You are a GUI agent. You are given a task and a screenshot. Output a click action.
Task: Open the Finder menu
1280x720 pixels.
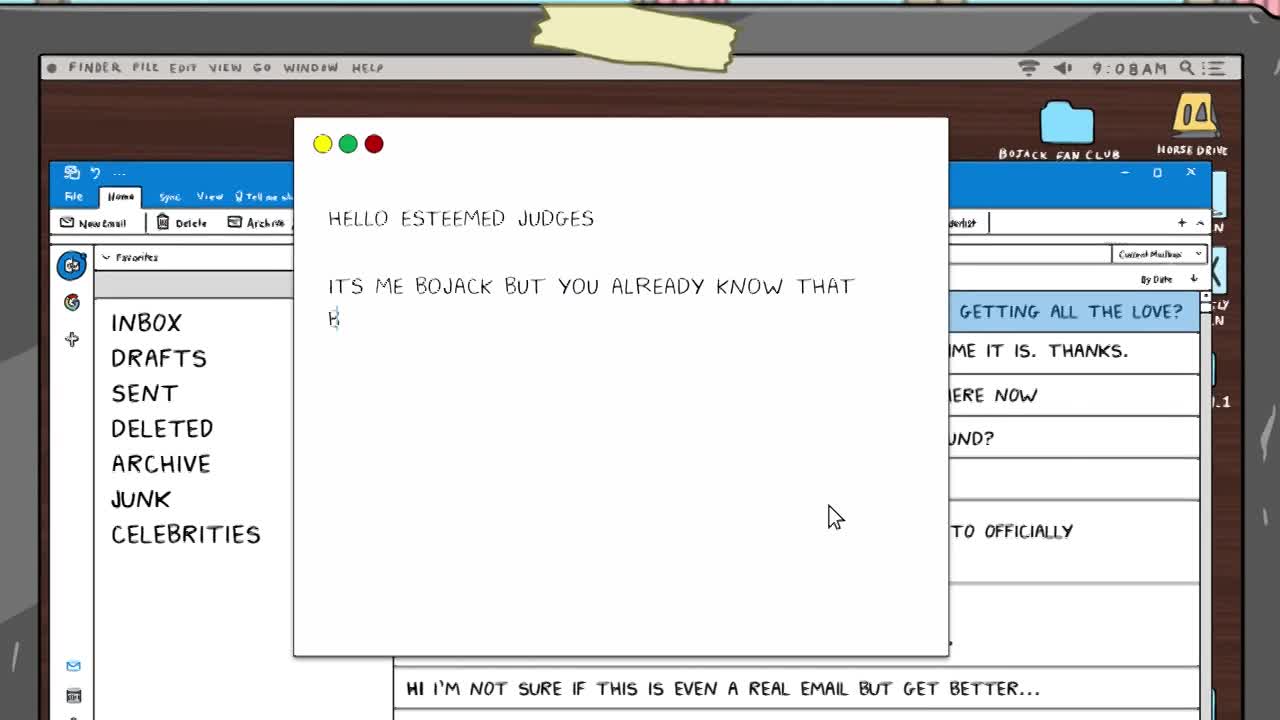[94, 68]
